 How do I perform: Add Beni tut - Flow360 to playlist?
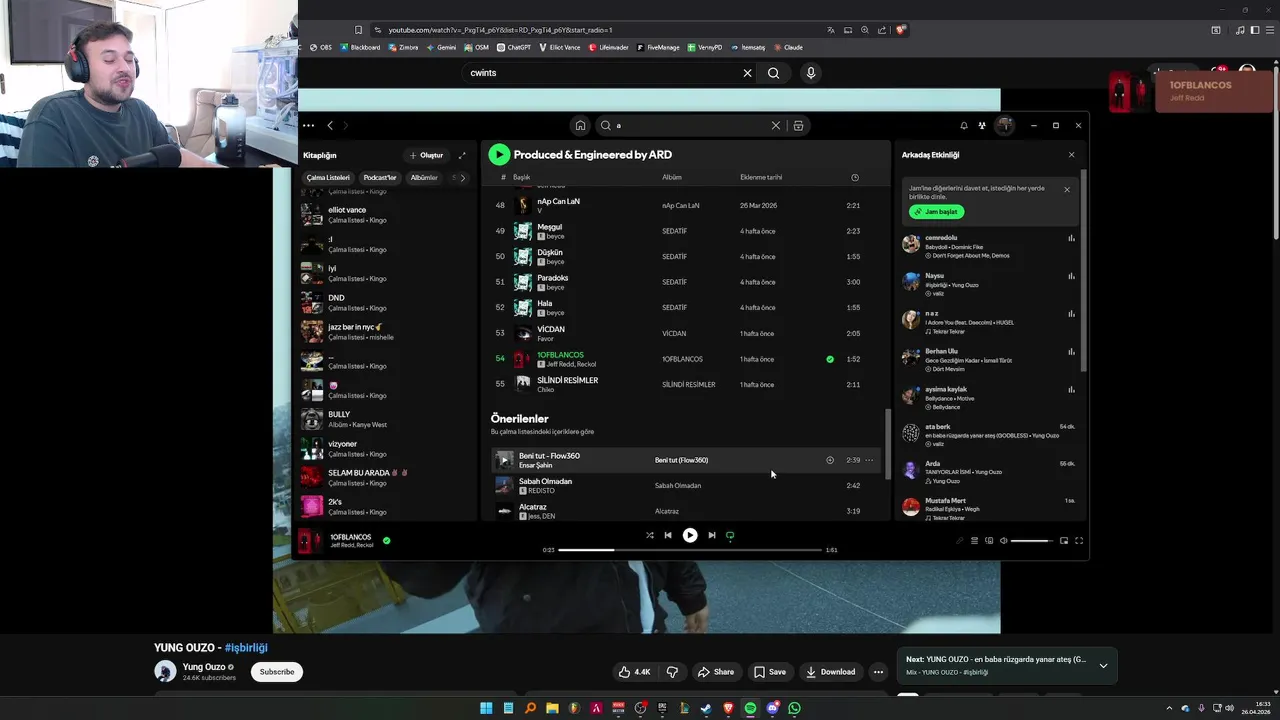pos(830,460)
